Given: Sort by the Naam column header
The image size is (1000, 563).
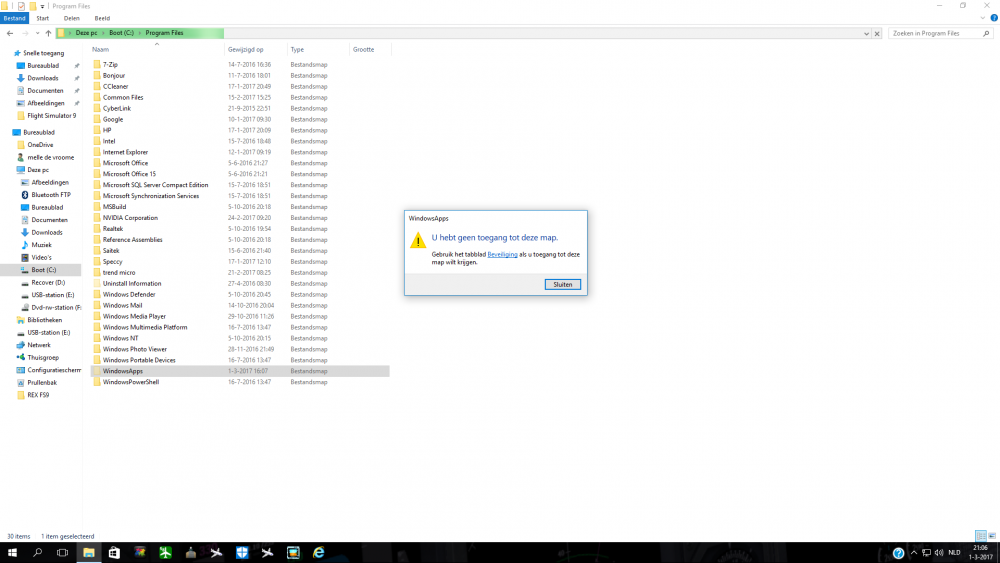Looking at the screenshot, I should 101,49.
